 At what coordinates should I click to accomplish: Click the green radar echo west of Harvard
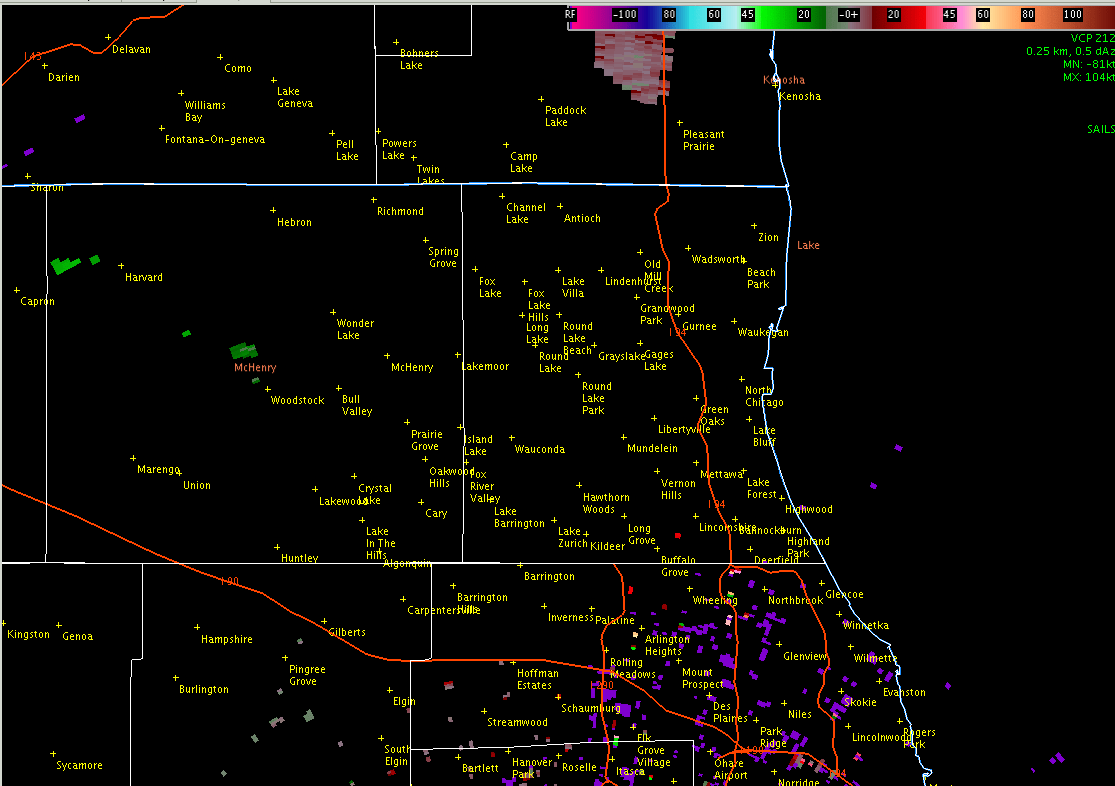(x=66, y=265)
